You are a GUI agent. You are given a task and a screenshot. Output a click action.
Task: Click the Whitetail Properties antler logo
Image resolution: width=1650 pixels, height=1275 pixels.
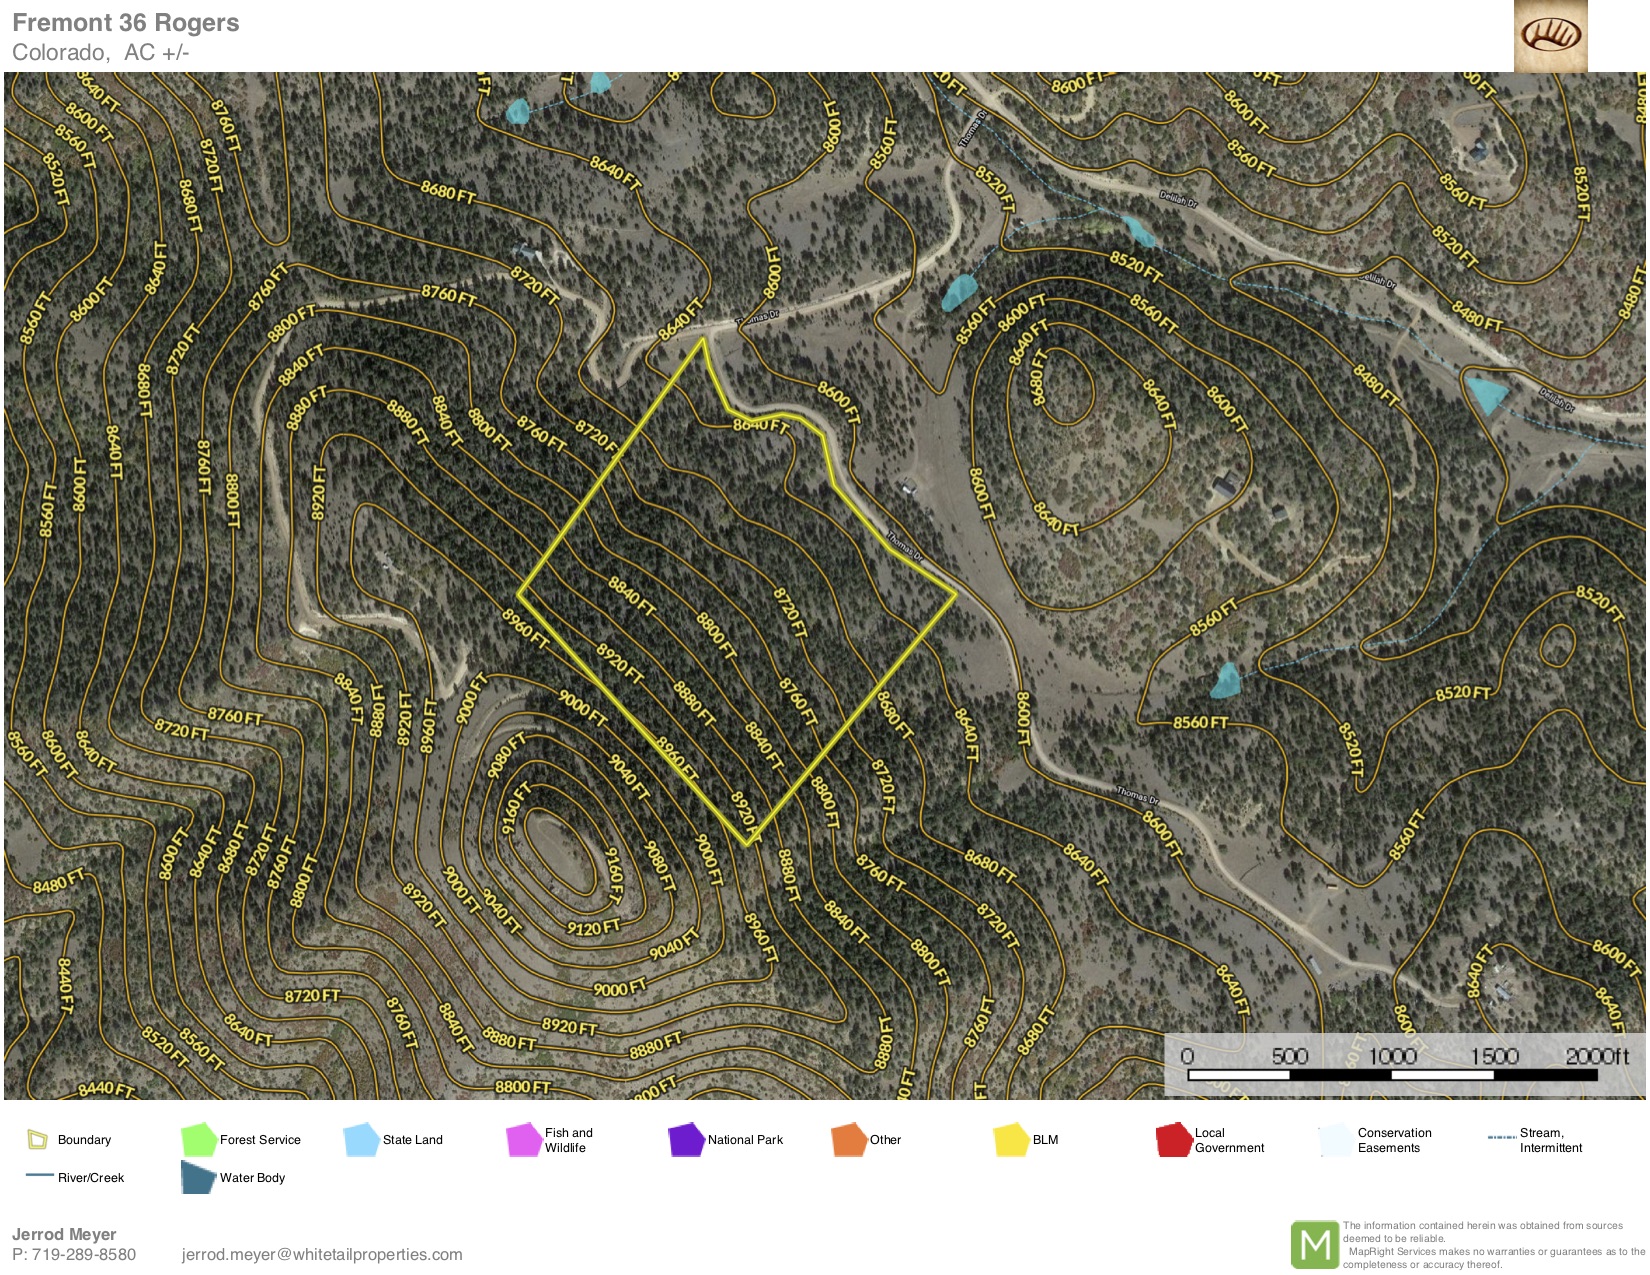point(1550,36)
